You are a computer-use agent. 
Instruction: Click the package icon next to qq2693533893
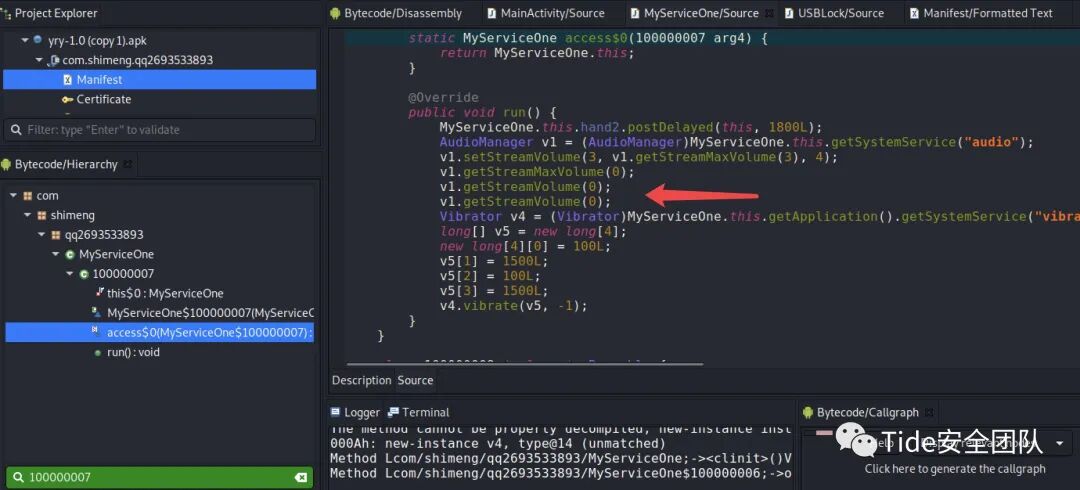(x=56, y=235)
